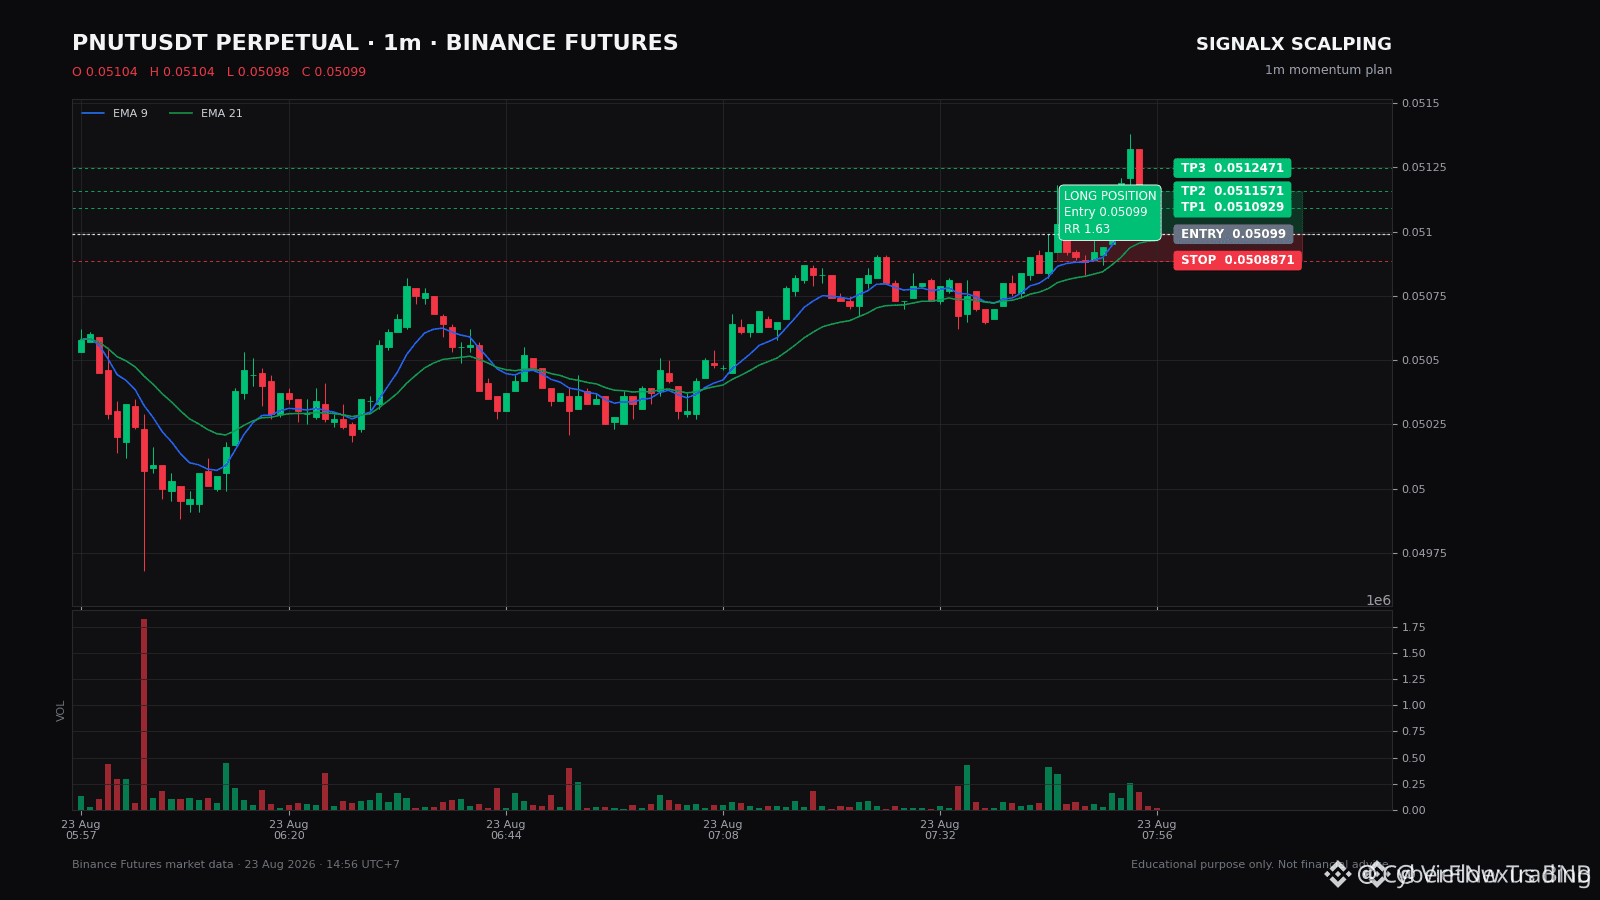The image size is (1600, 900).
Task: Click the 0.05125 price axis label
Action: [1424, 168]
